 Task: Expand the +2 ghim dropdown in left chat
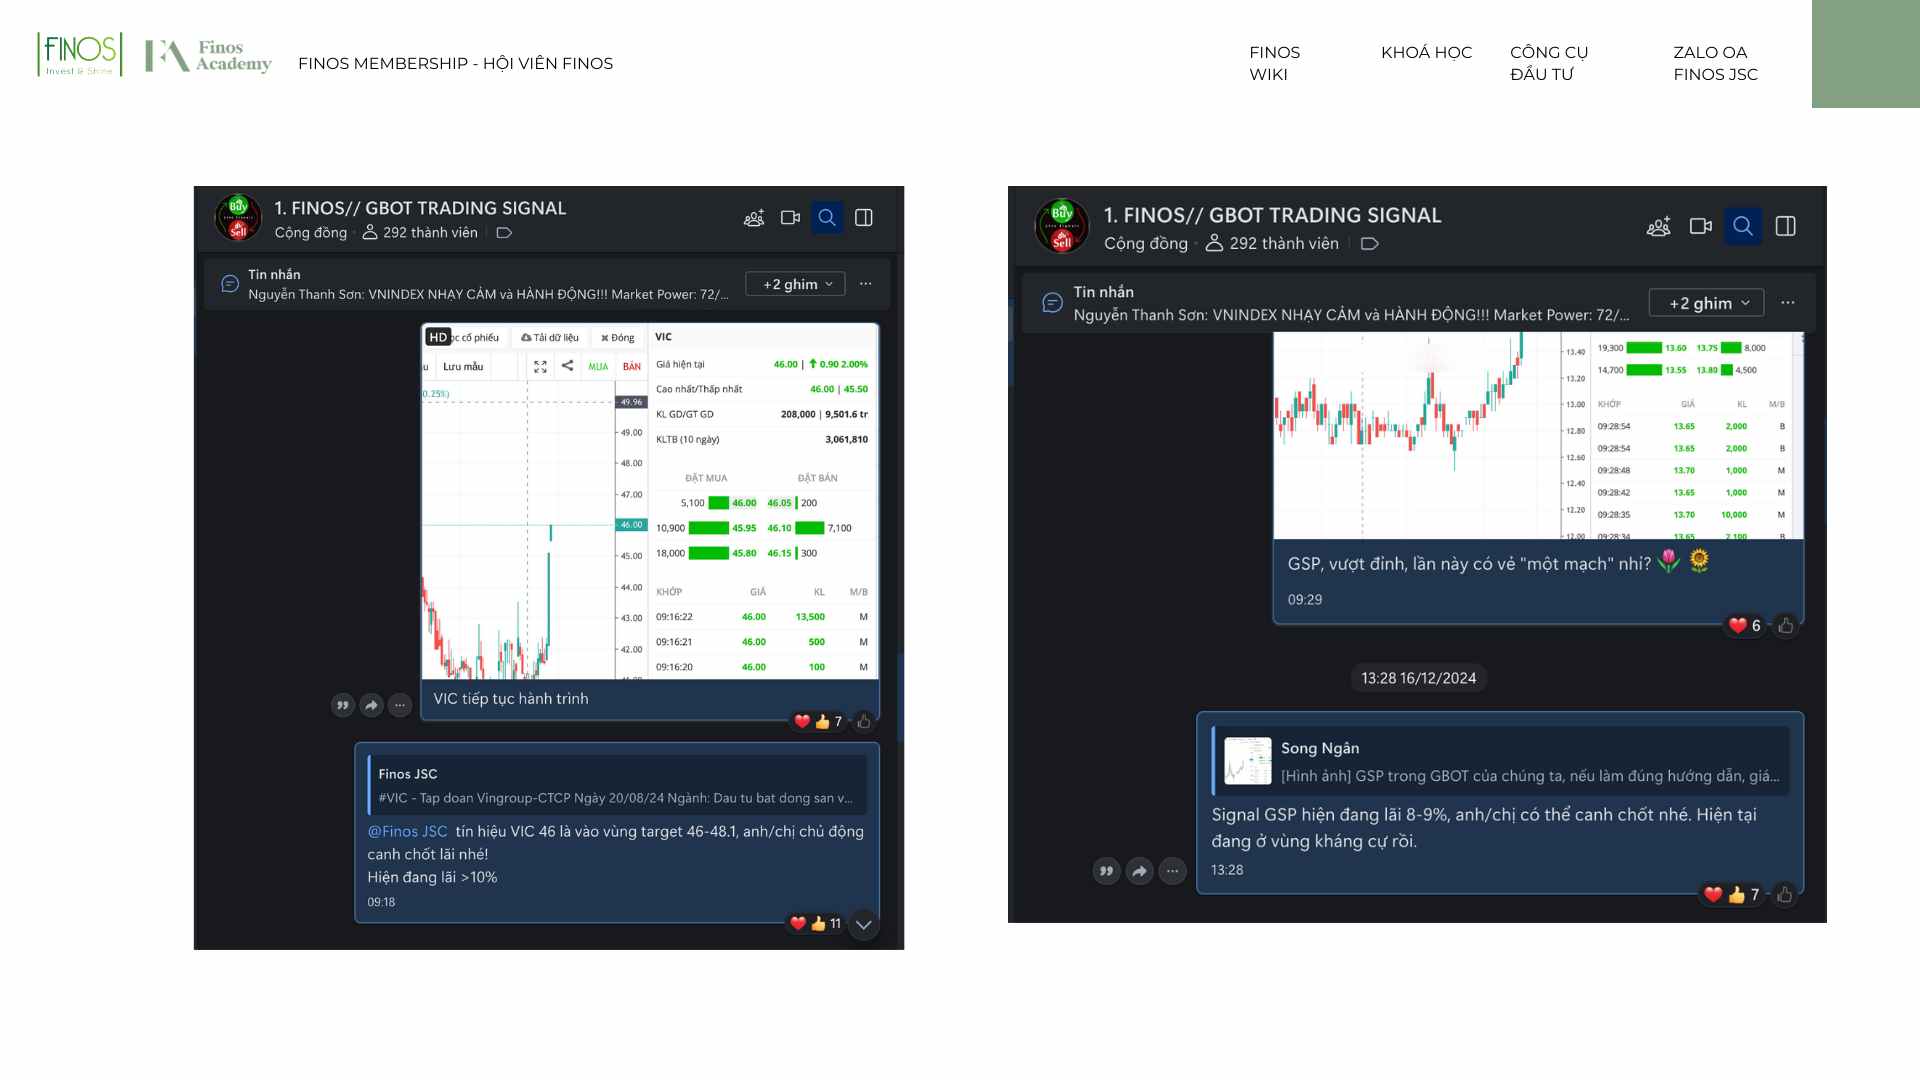coord(796,284)
